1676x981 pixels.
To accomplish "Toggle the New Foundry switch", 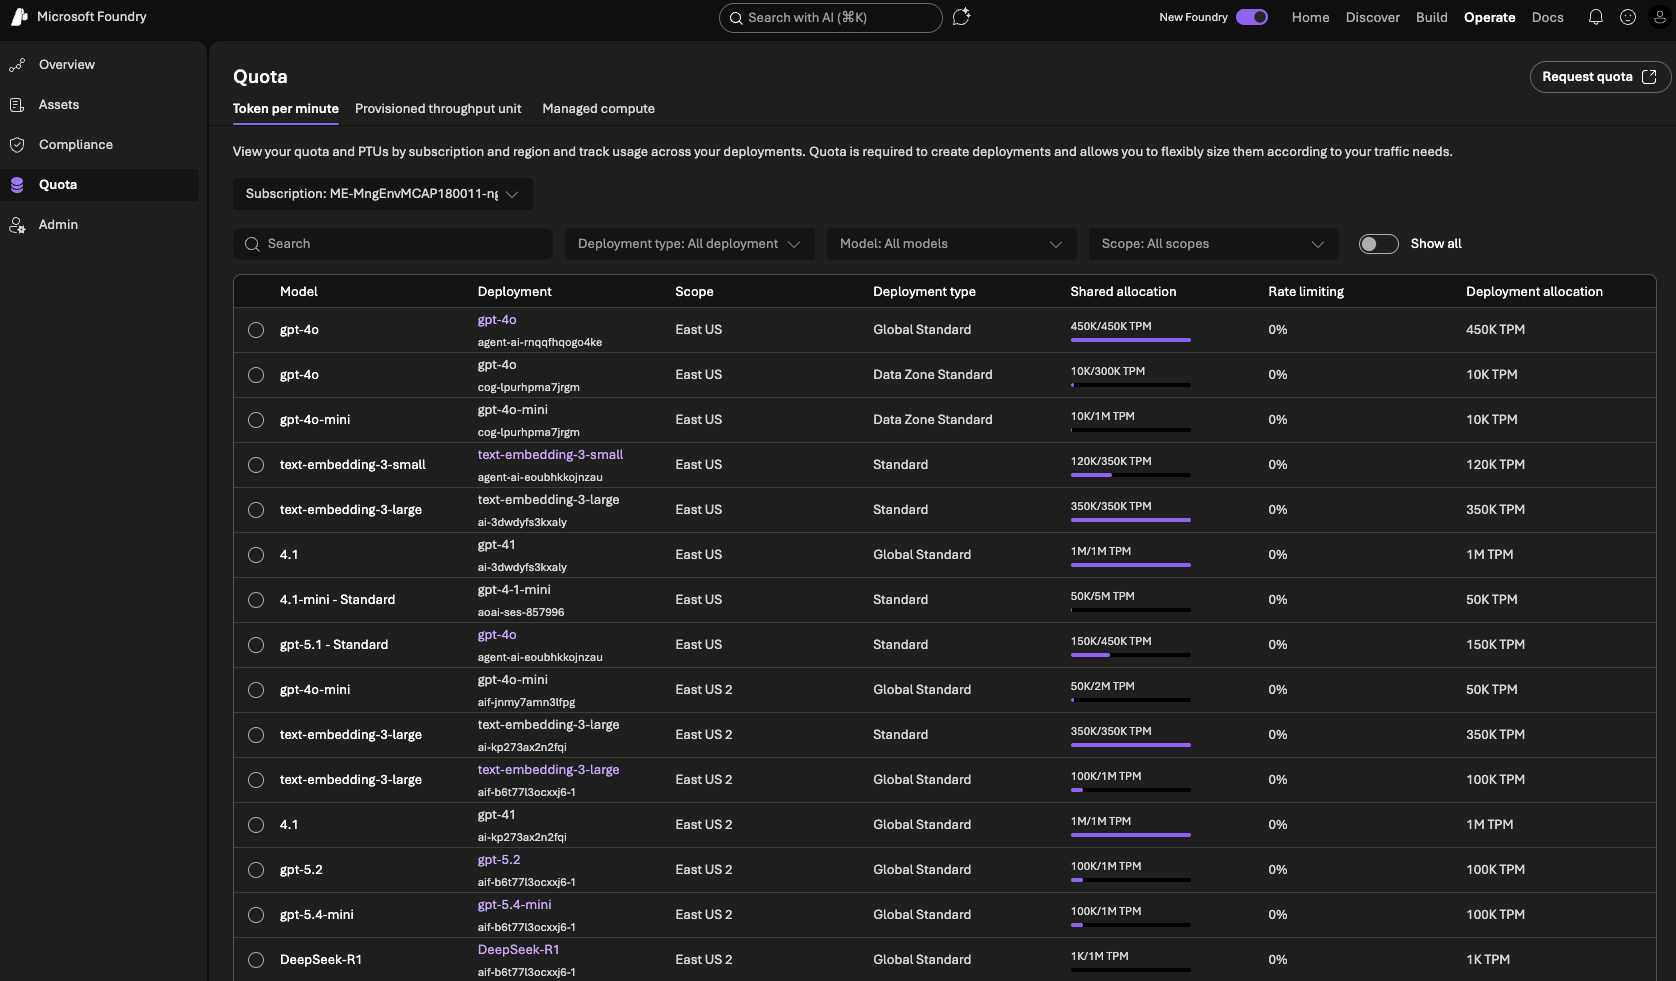I will pos(1252,17).
